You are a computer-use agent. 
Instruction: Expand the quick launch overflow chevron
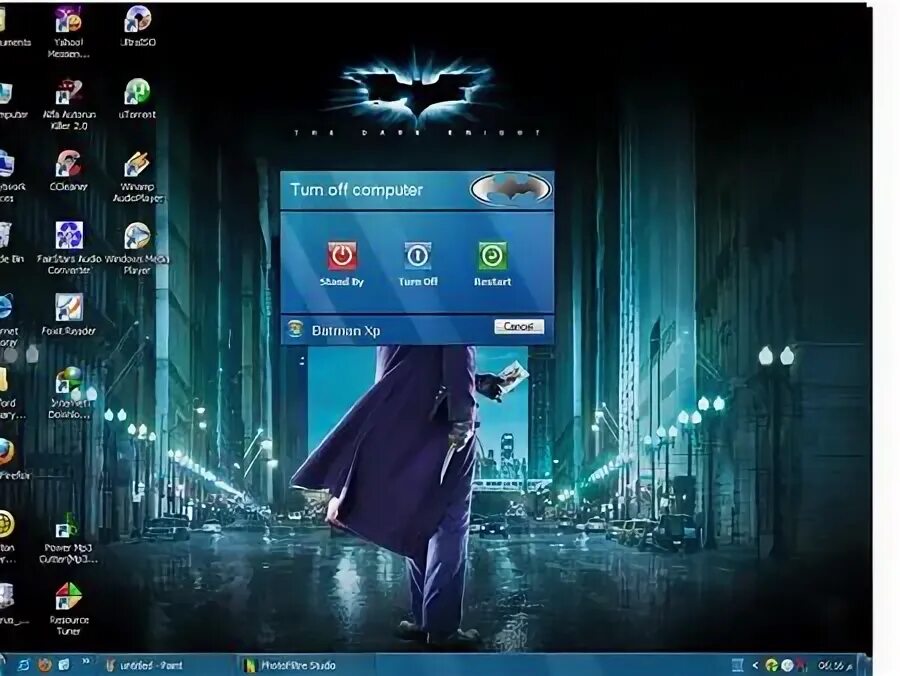point(86,661)
